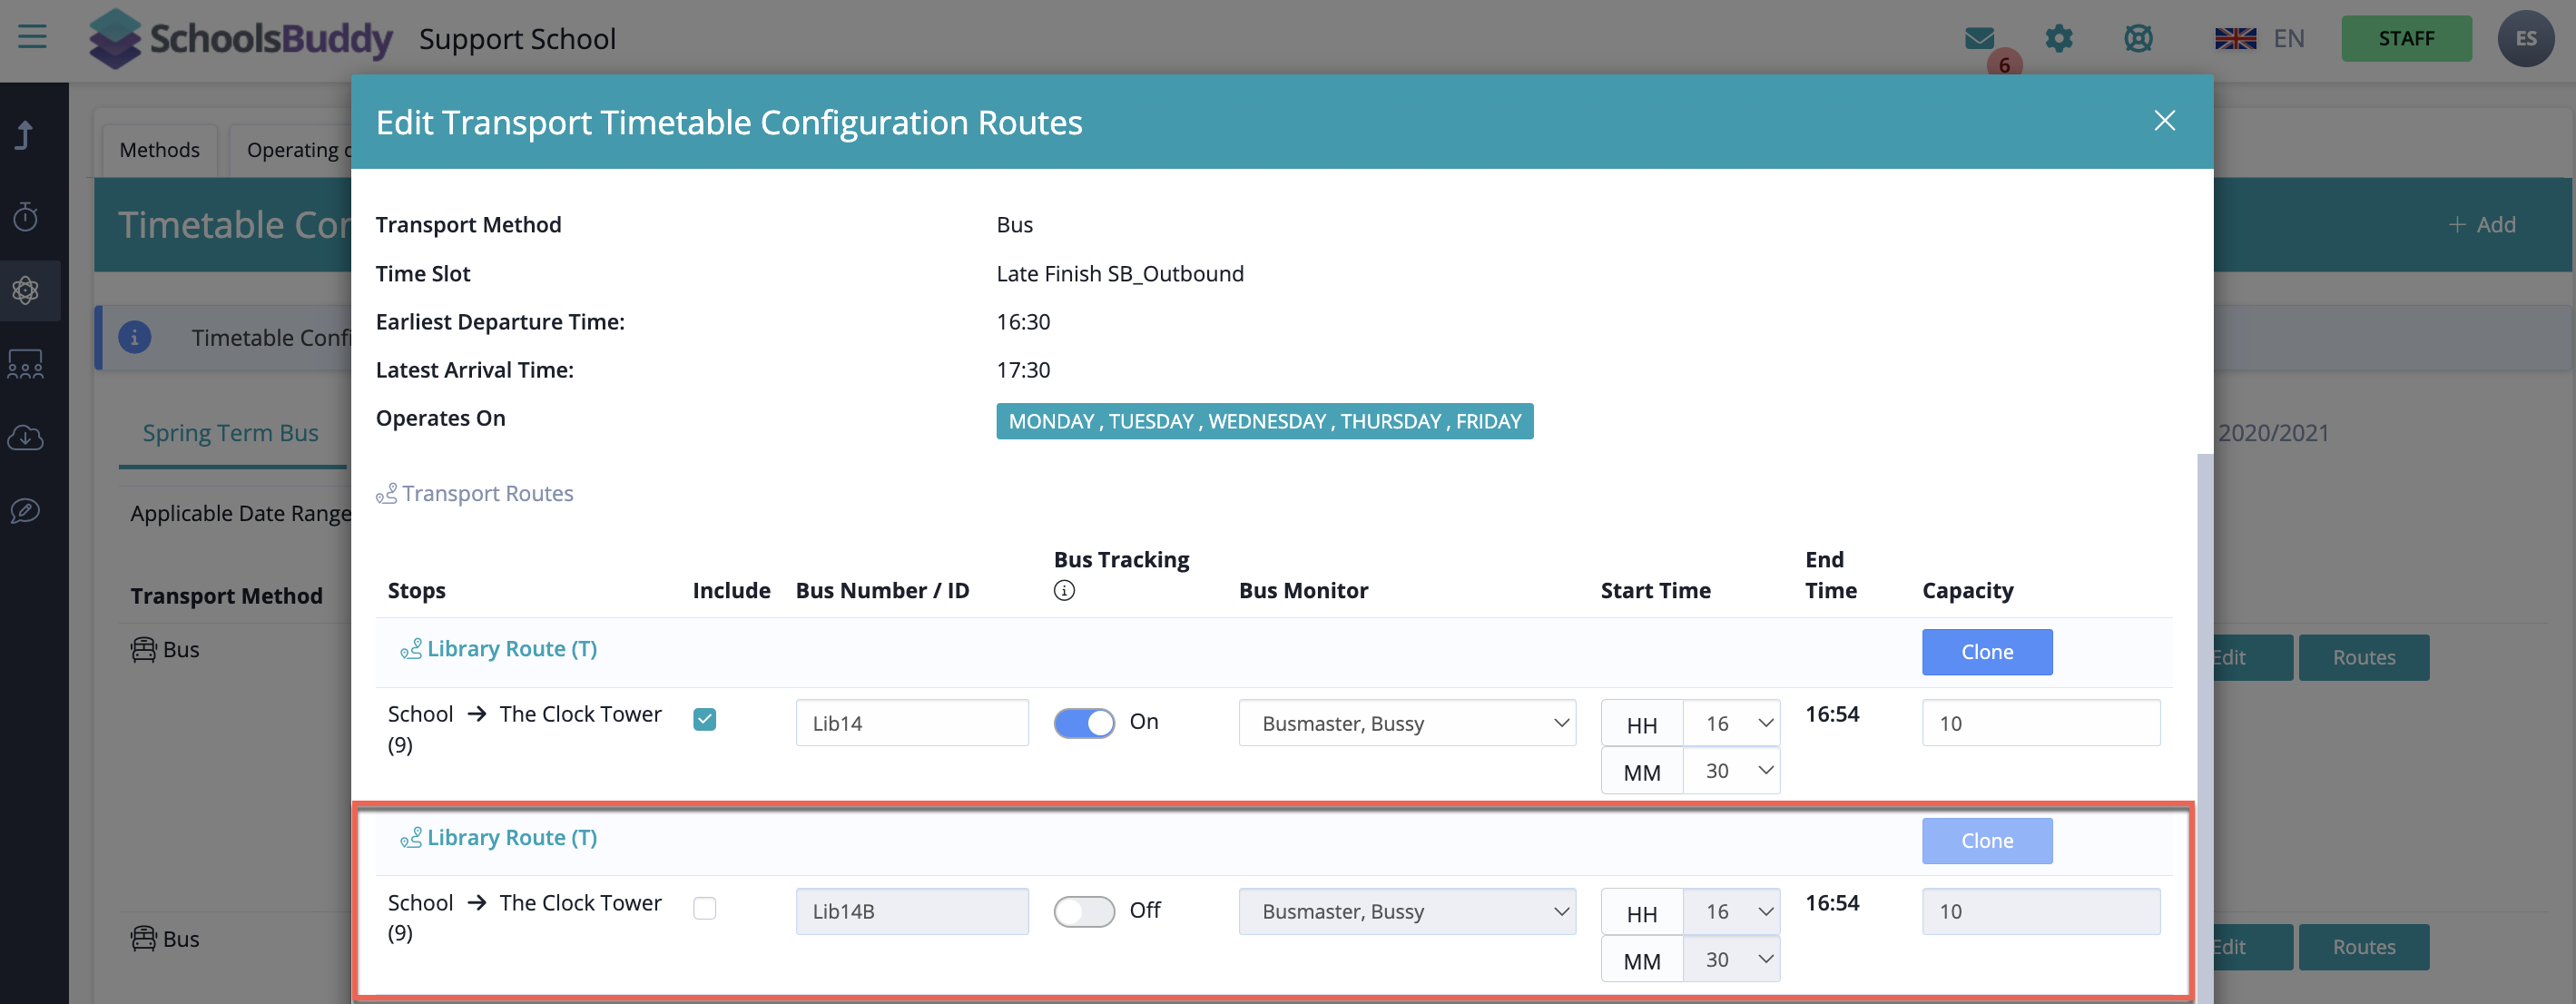Screen dimensions: 2576x1004
Task: Click the Lib14 capacity input field
Action: coord(2040,723)
